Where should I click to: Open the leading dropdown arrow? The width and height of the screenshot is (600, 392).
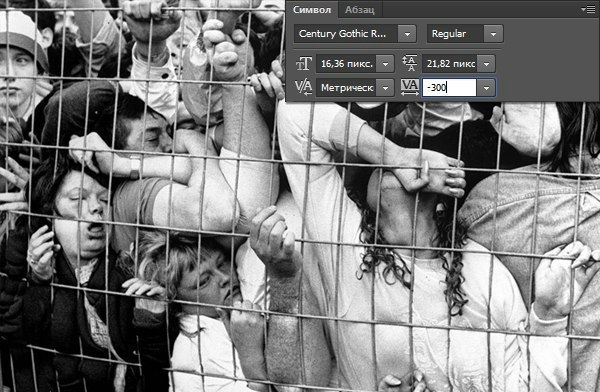(486, 64)
